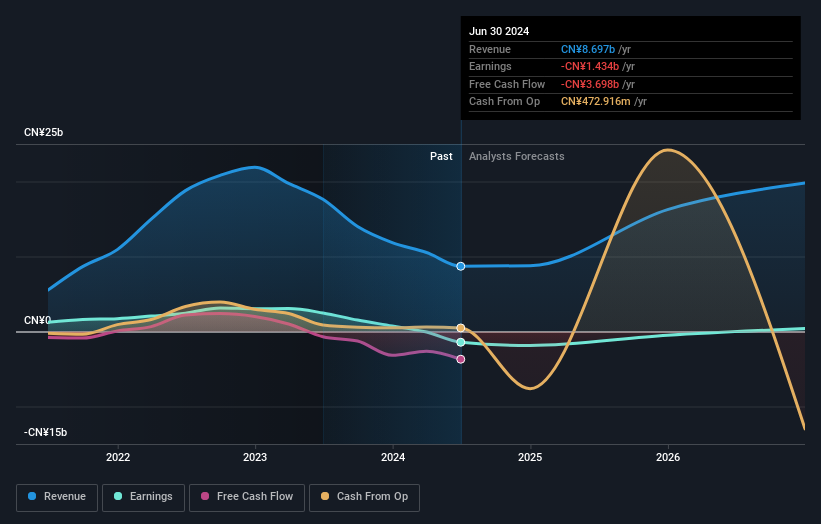This screenshot has height=524, width=821.
Task: Toggle the Revenue legend series
Action: (x=57, y=497)
